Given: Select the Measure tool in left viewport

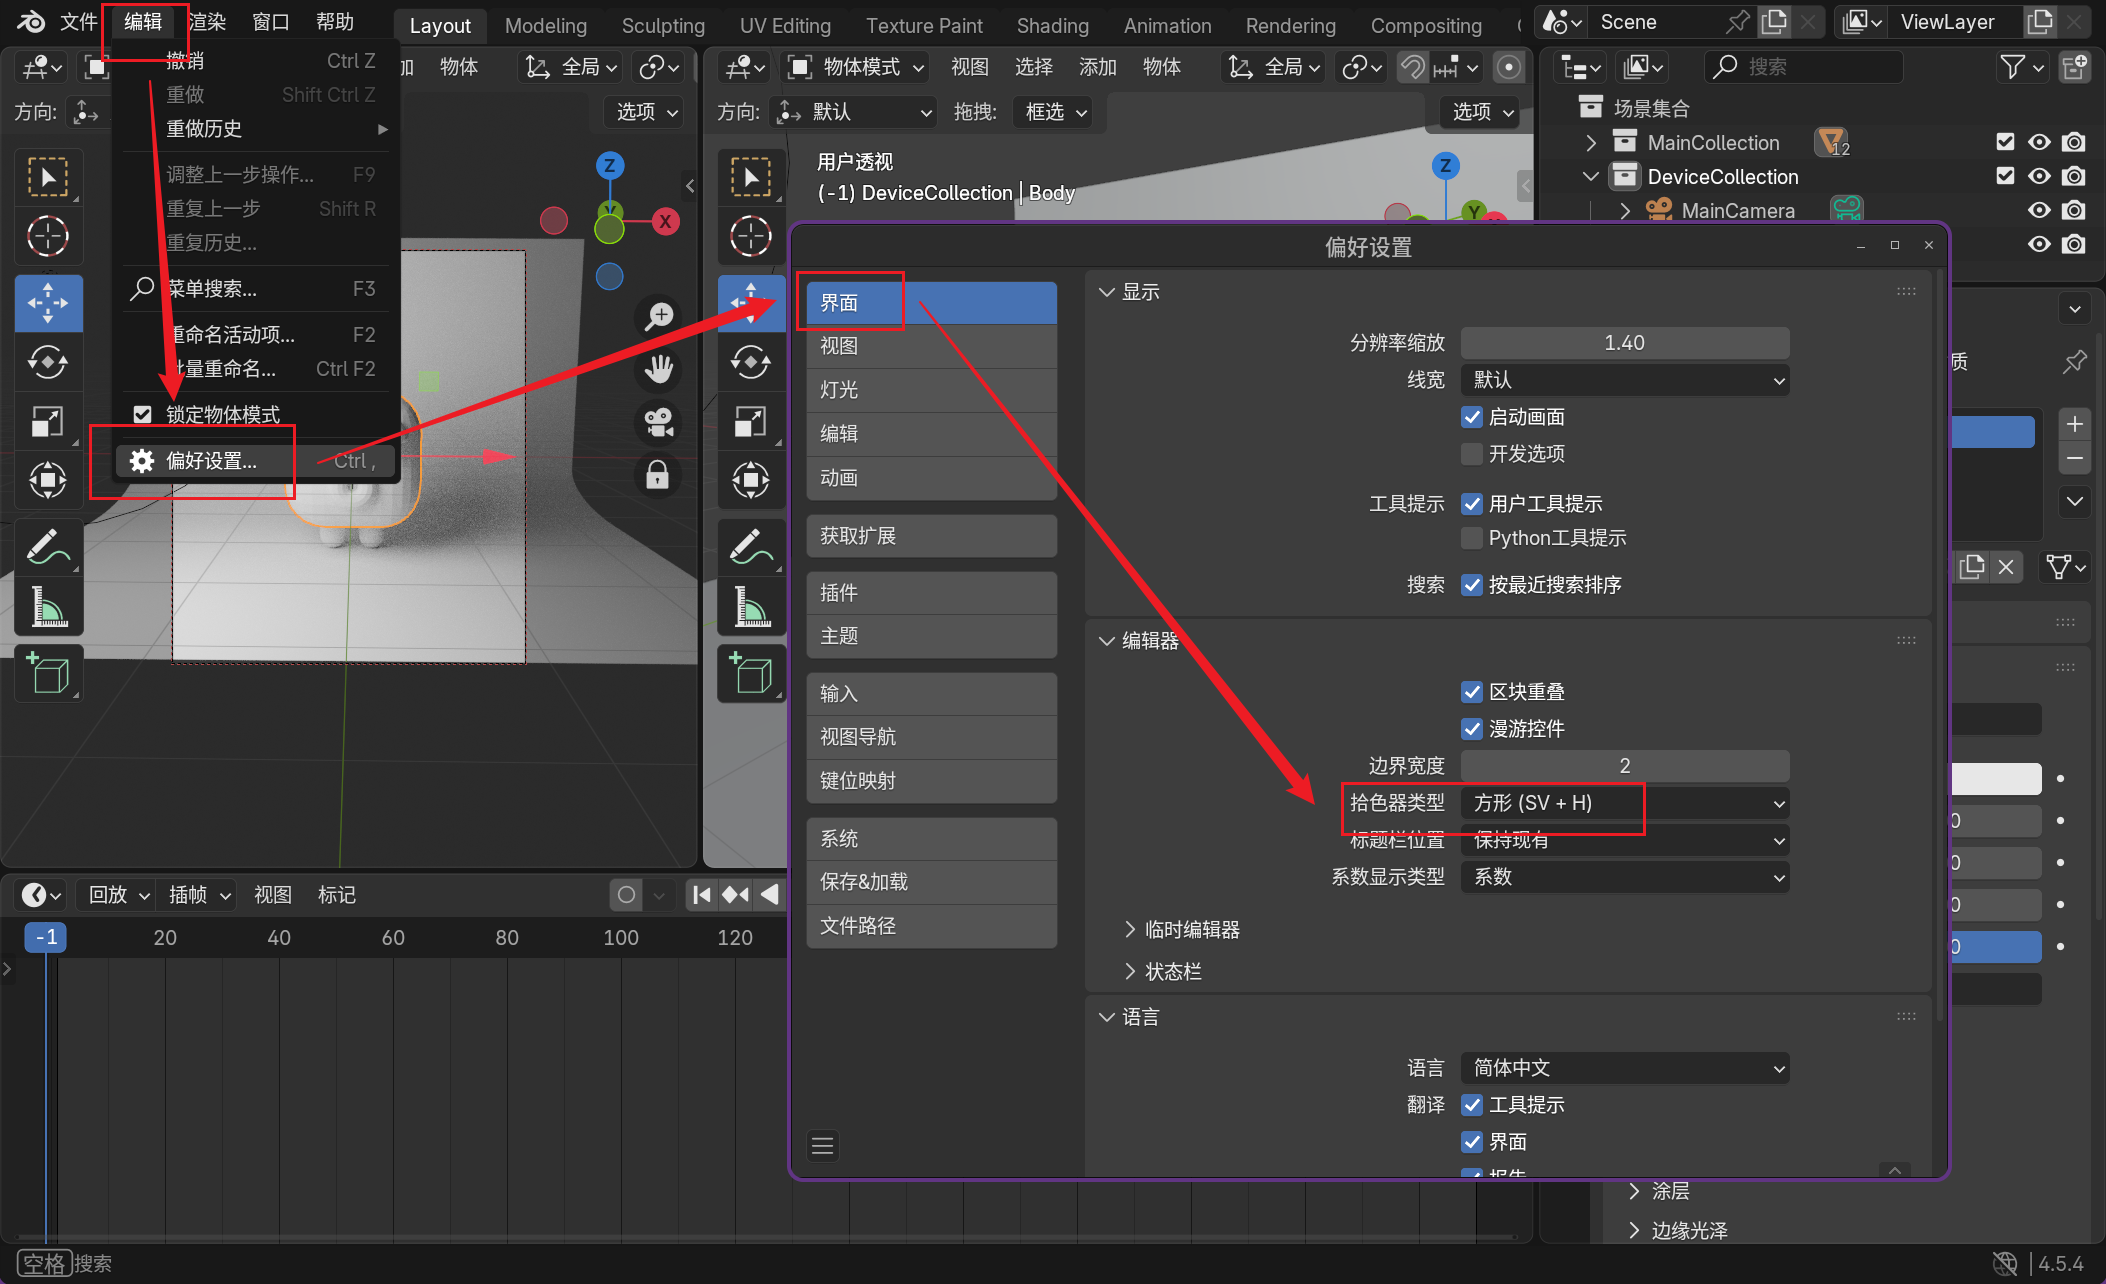Looking at the screenshot, I should click(x=48, y=607).
